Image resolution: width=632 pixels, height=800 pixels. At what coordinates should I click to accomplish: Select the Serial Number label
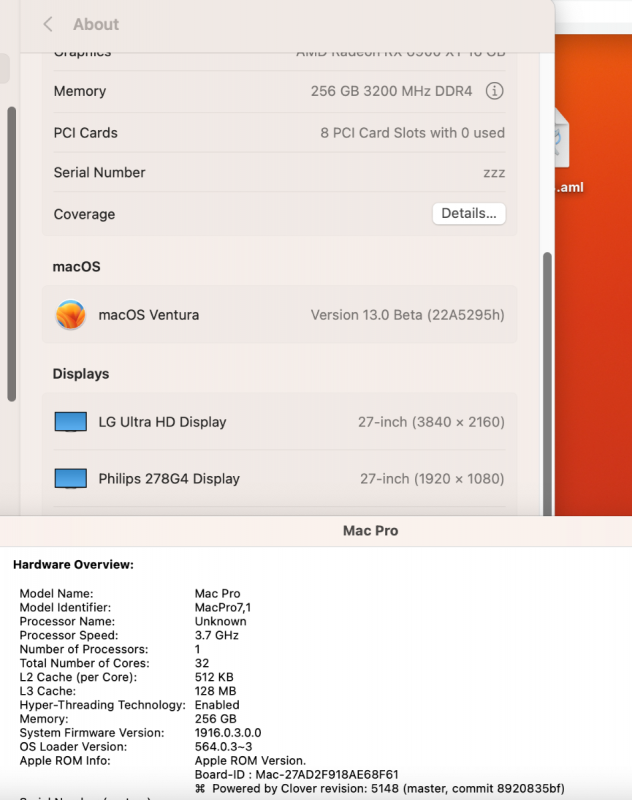tap(99, 172)
